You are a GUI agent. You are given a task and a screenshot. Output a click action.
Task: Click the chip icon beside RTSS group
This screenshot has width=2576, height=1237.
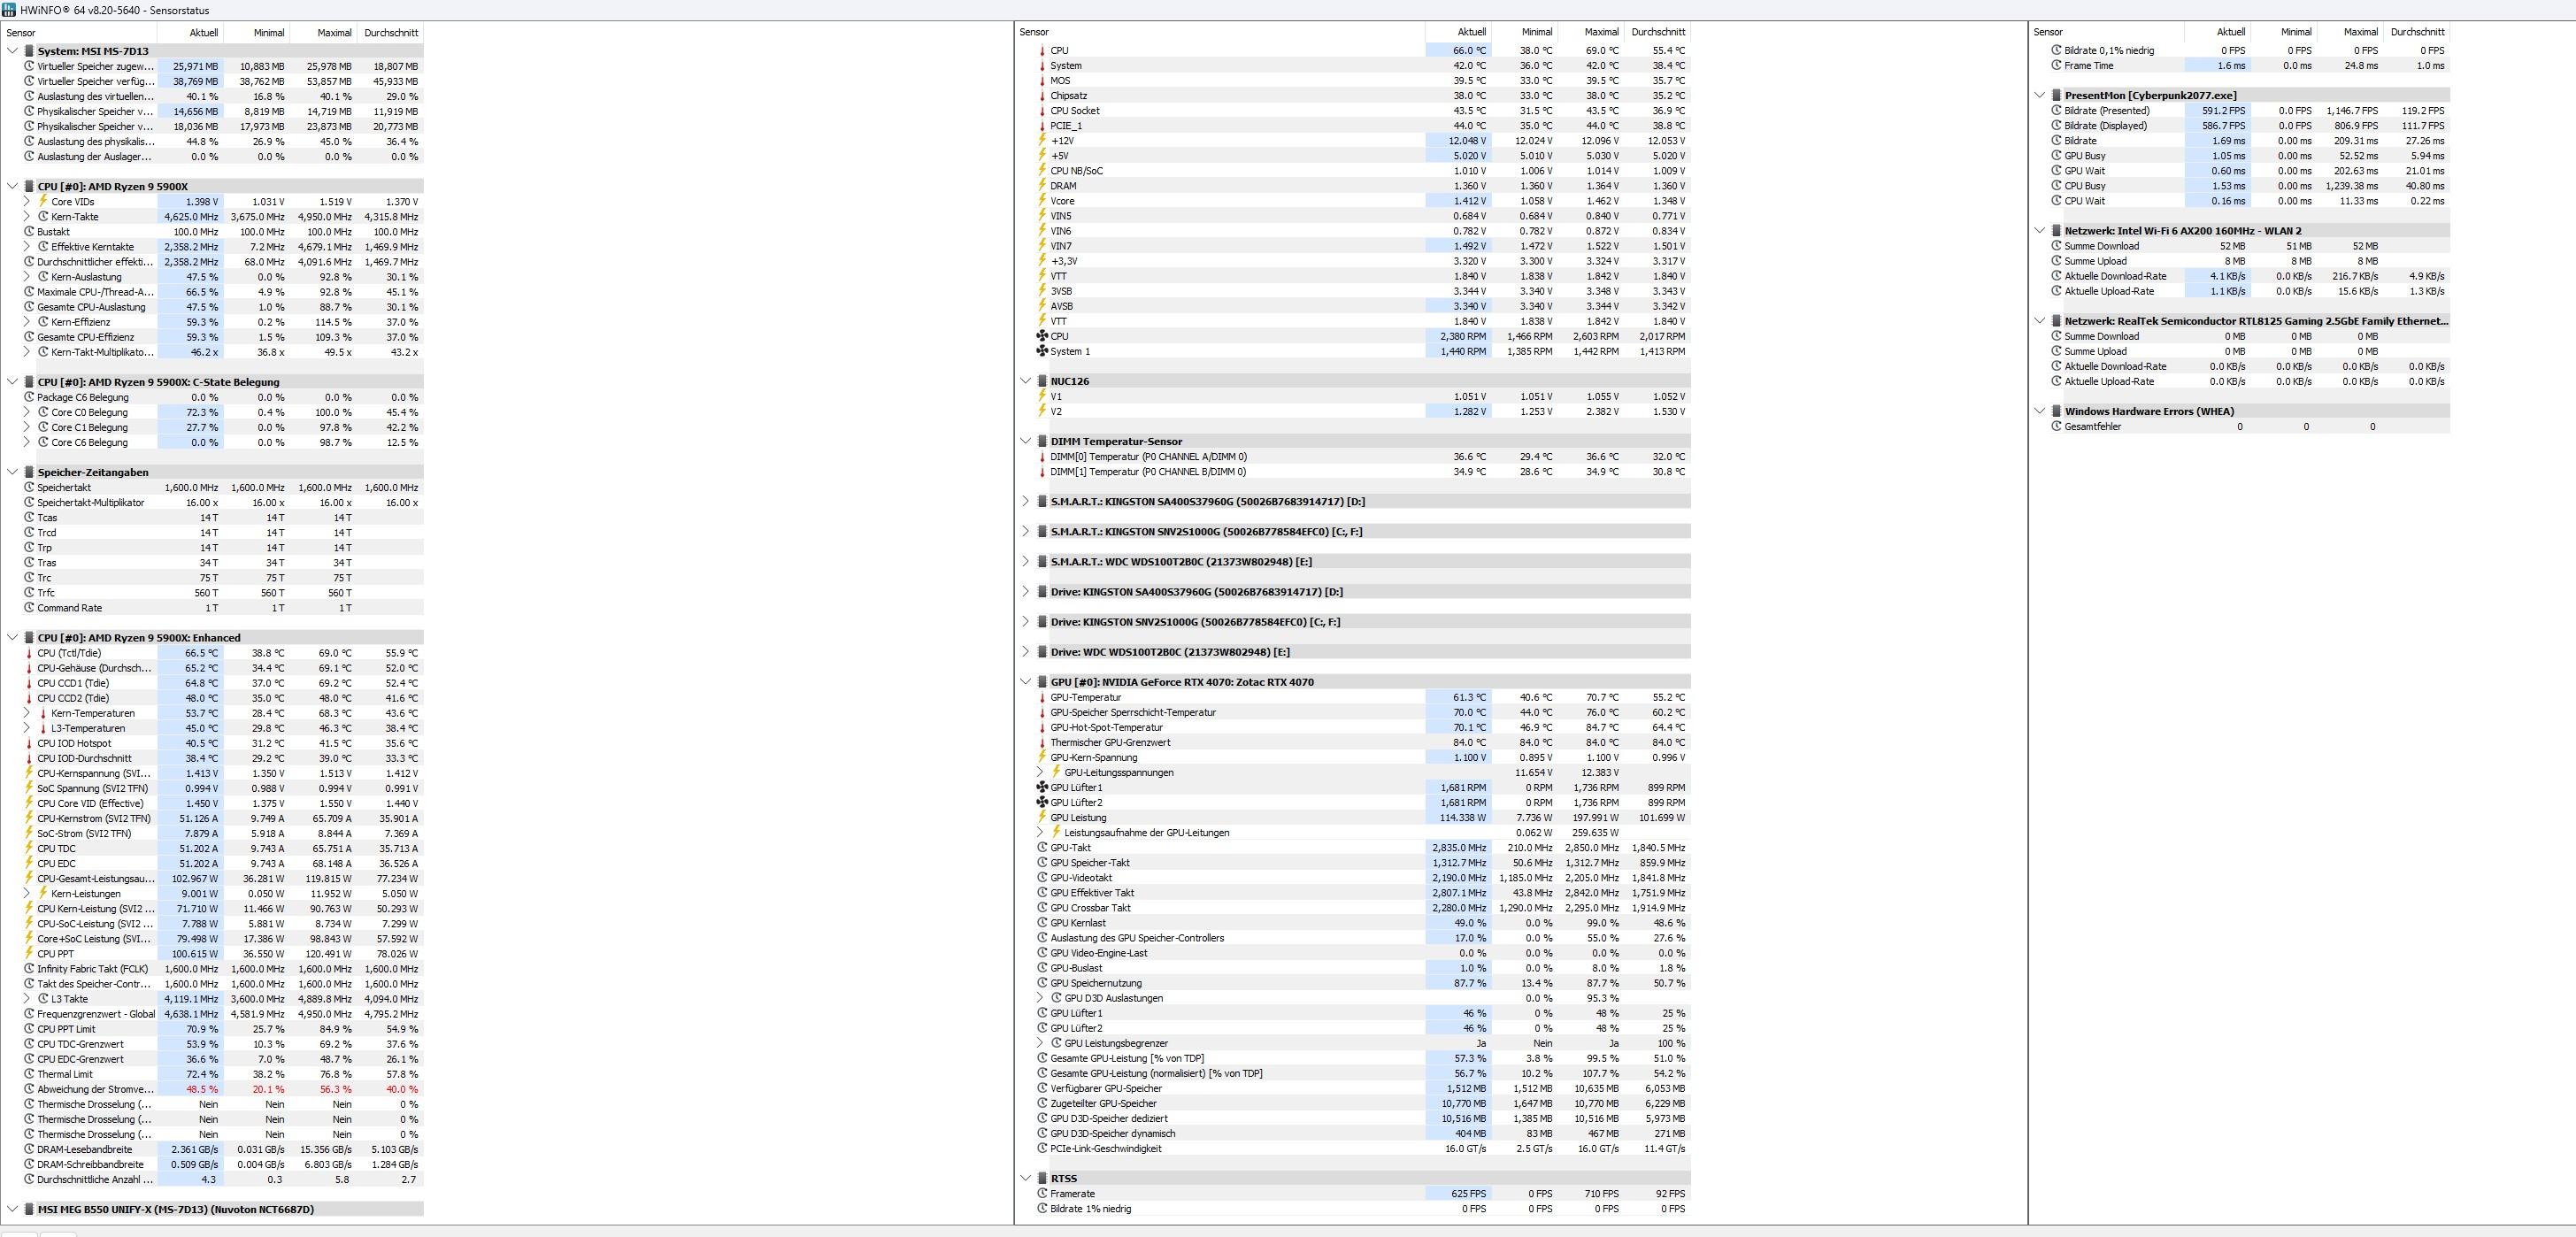[1042, 1178]
